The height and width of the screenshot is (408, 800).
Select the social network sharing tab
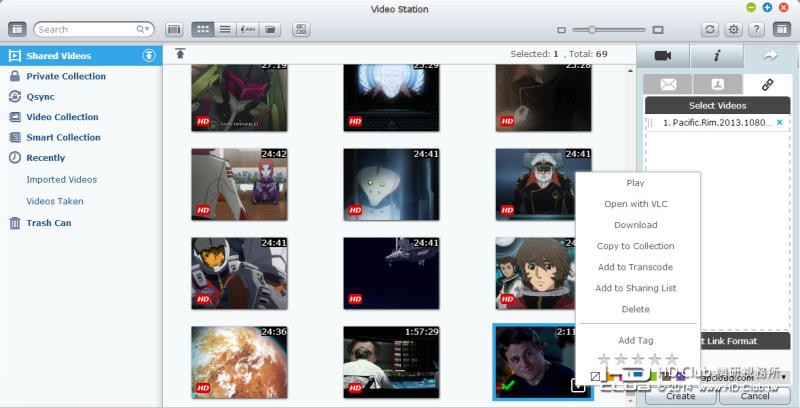(717, 84)
